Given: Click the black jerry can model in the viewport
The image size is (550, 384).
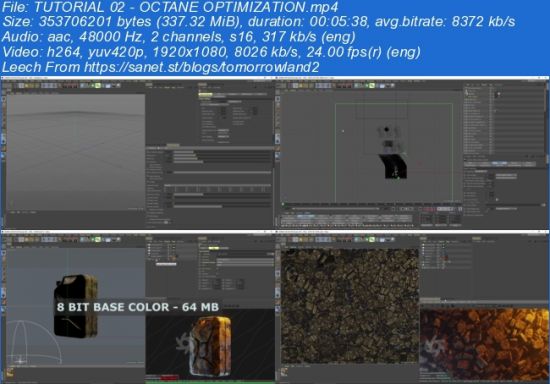Looking at the screenshot, I should point(76,306).
